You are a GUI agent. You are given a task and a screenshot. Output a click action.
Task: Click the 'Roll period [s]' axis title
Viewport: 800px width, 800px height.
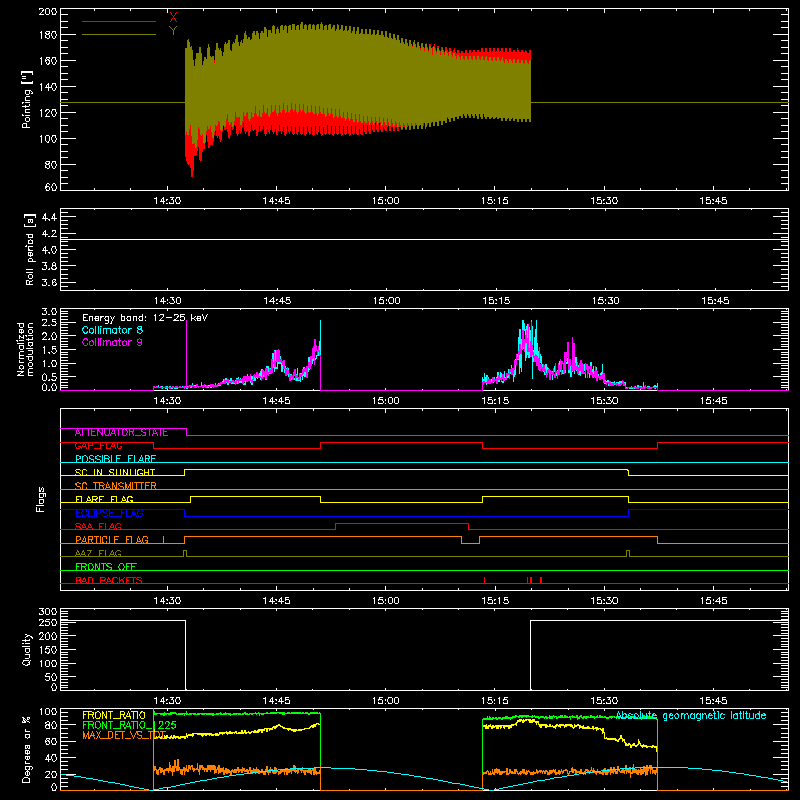30,249
